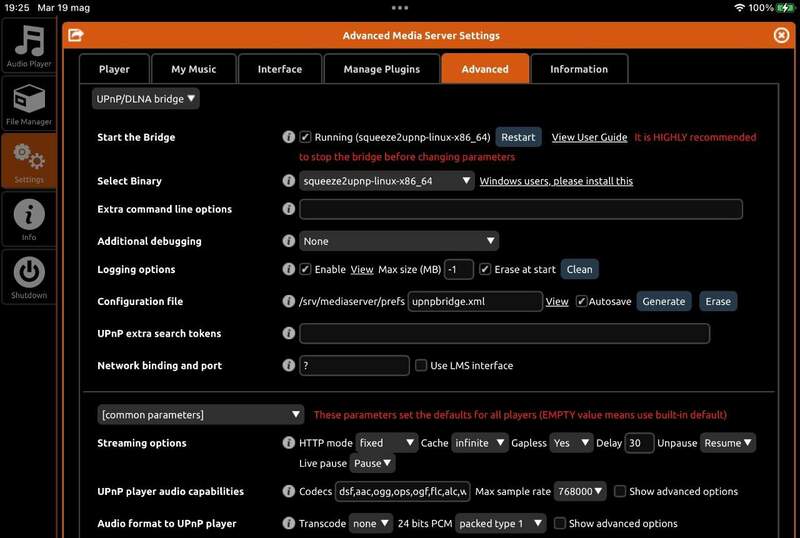
Task: Show info for Configuration file
Action: [x=289, y=301]
